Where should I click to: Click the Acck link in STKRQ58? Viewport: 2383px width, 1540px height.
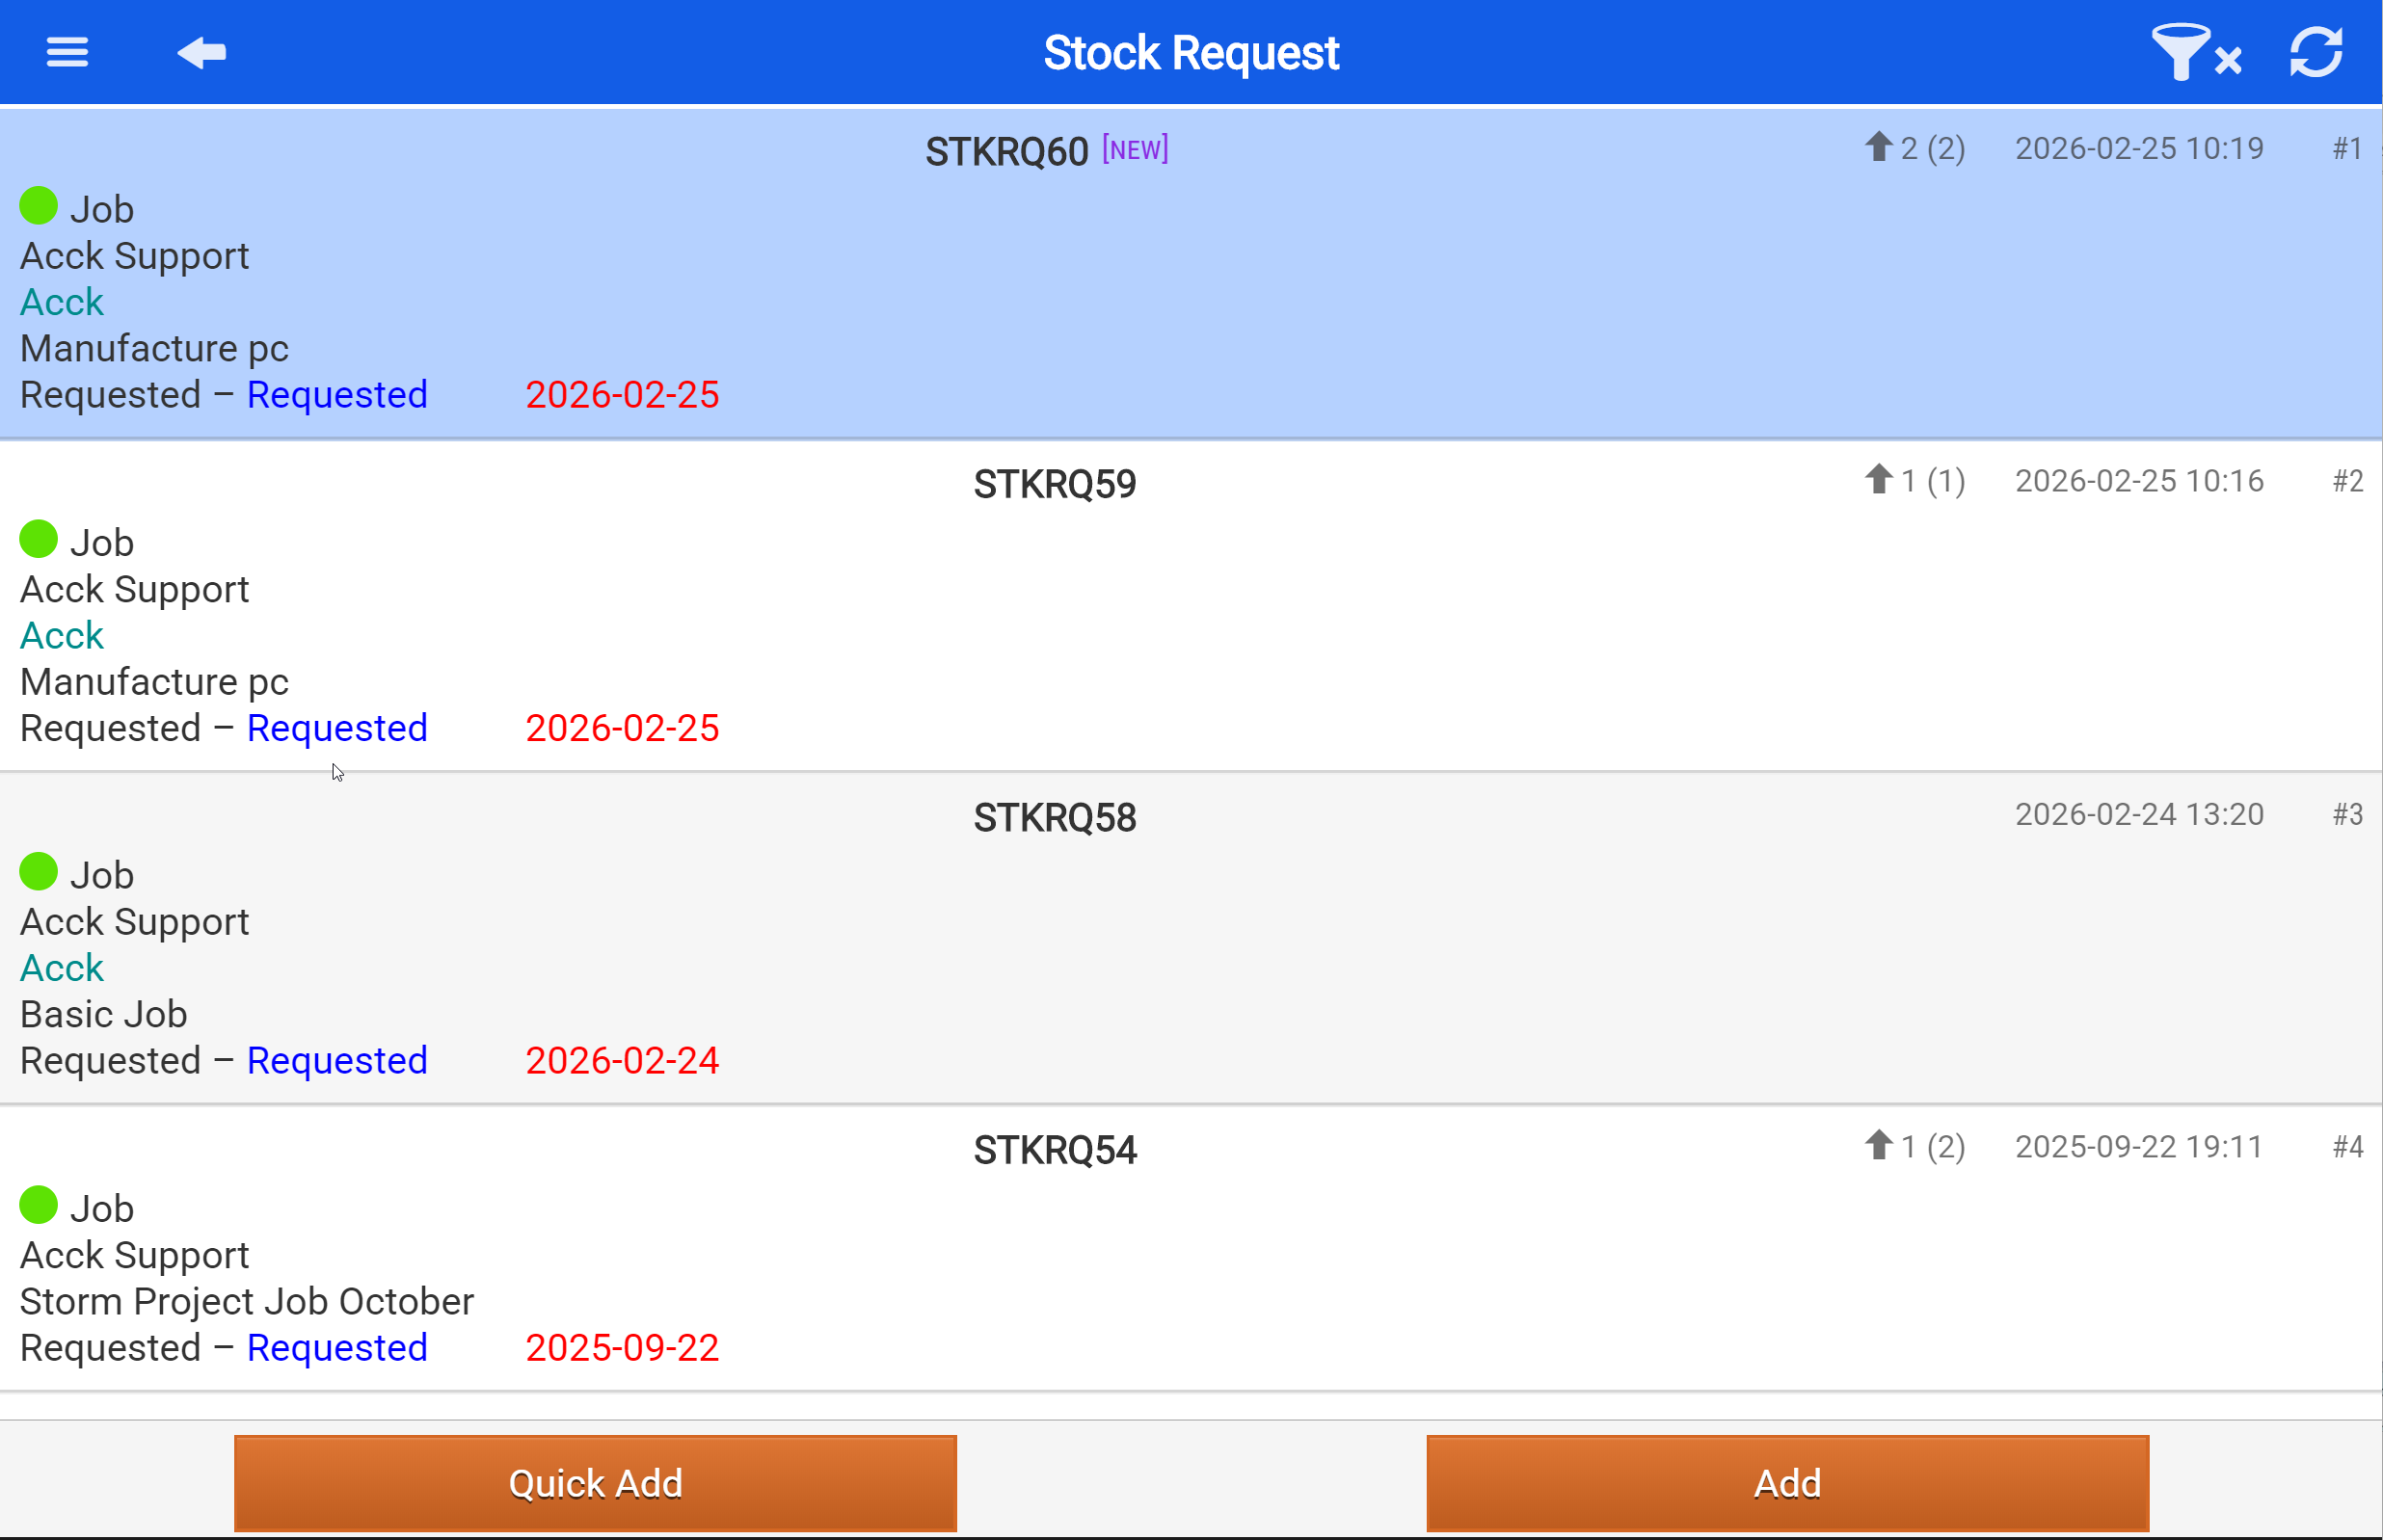[x=62, y=968]
